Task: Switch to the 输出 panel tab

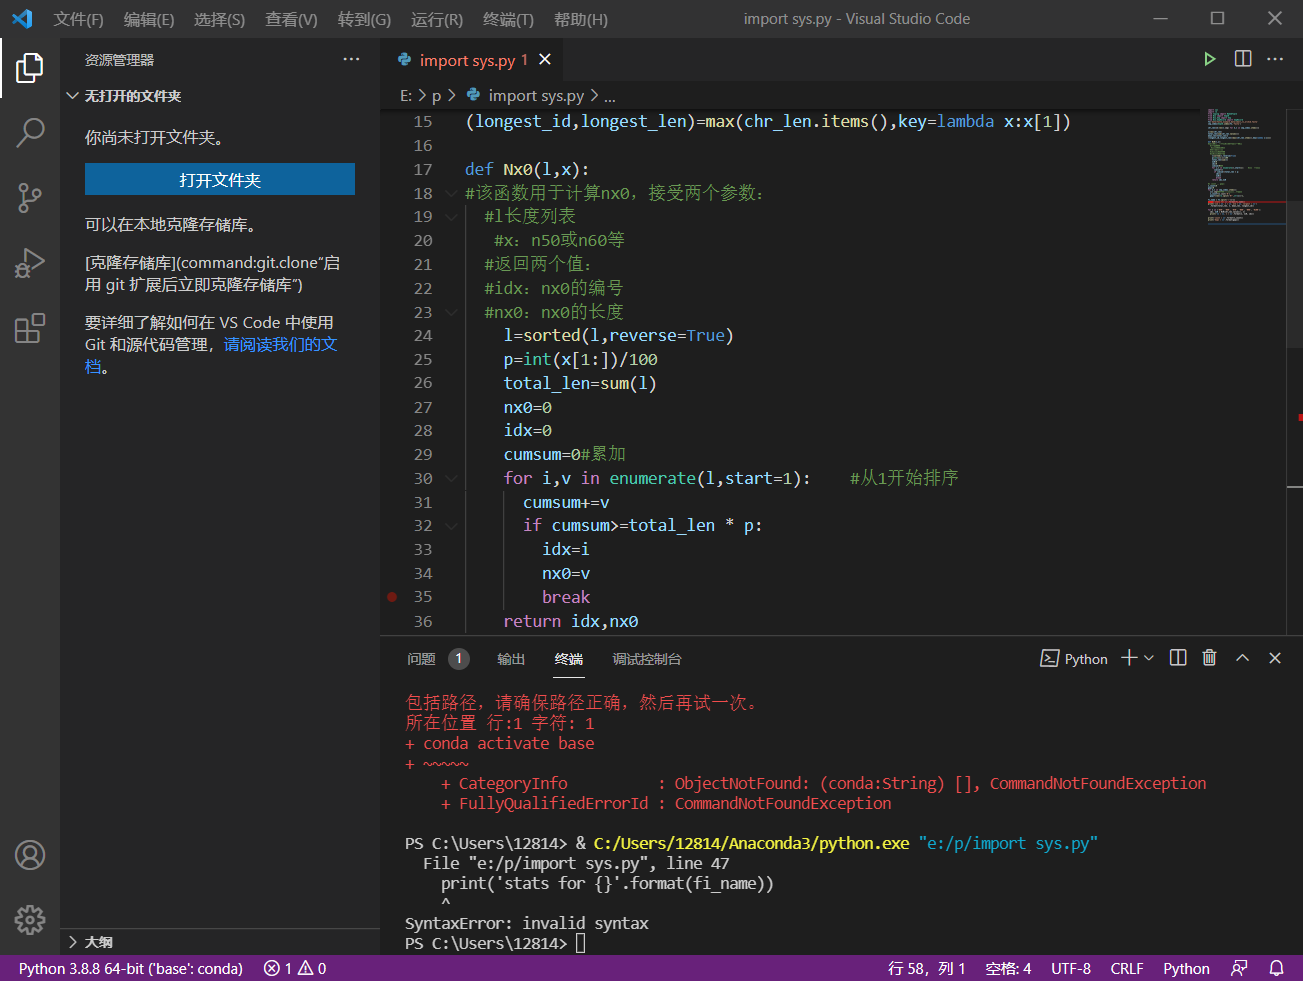Action: click(x=511, y=659)
